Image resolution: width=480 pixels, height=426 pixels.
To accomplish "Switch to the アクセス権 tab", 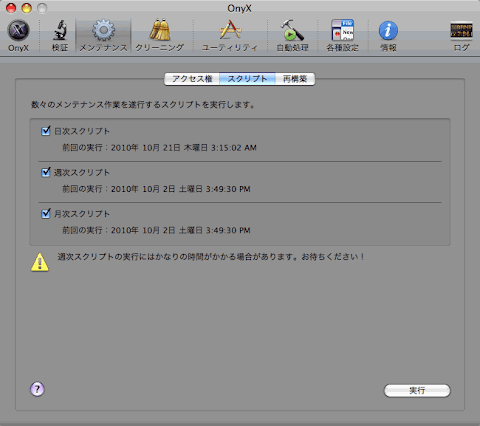I will [192, 79].
